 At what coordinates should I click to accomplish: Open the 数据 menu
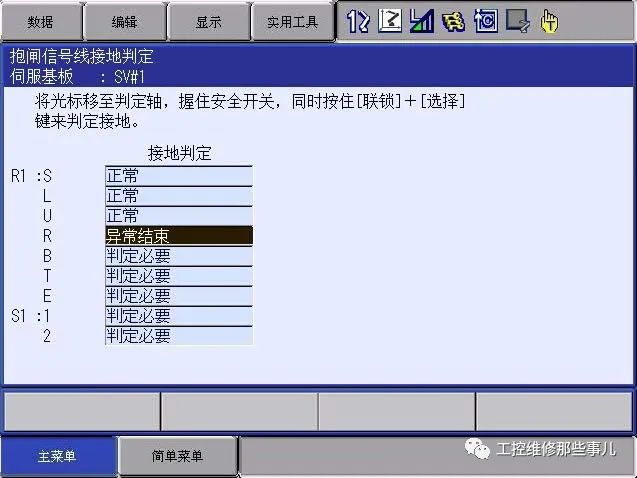(41, 22)
